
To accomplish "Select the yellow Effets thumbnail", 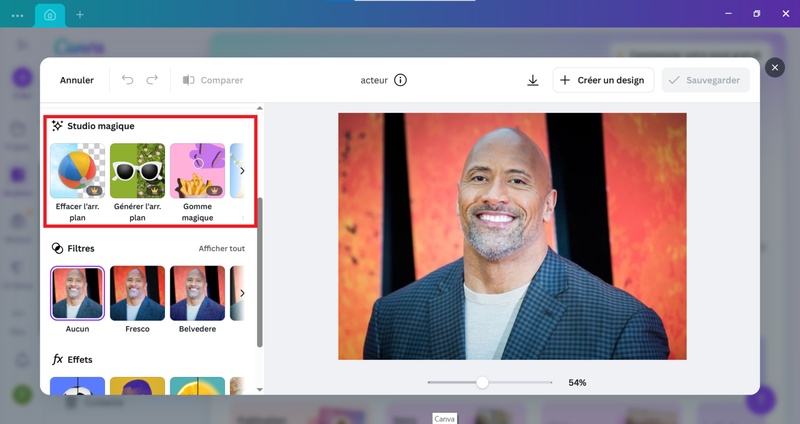I will pyautogui.click(x=137, y=386).
